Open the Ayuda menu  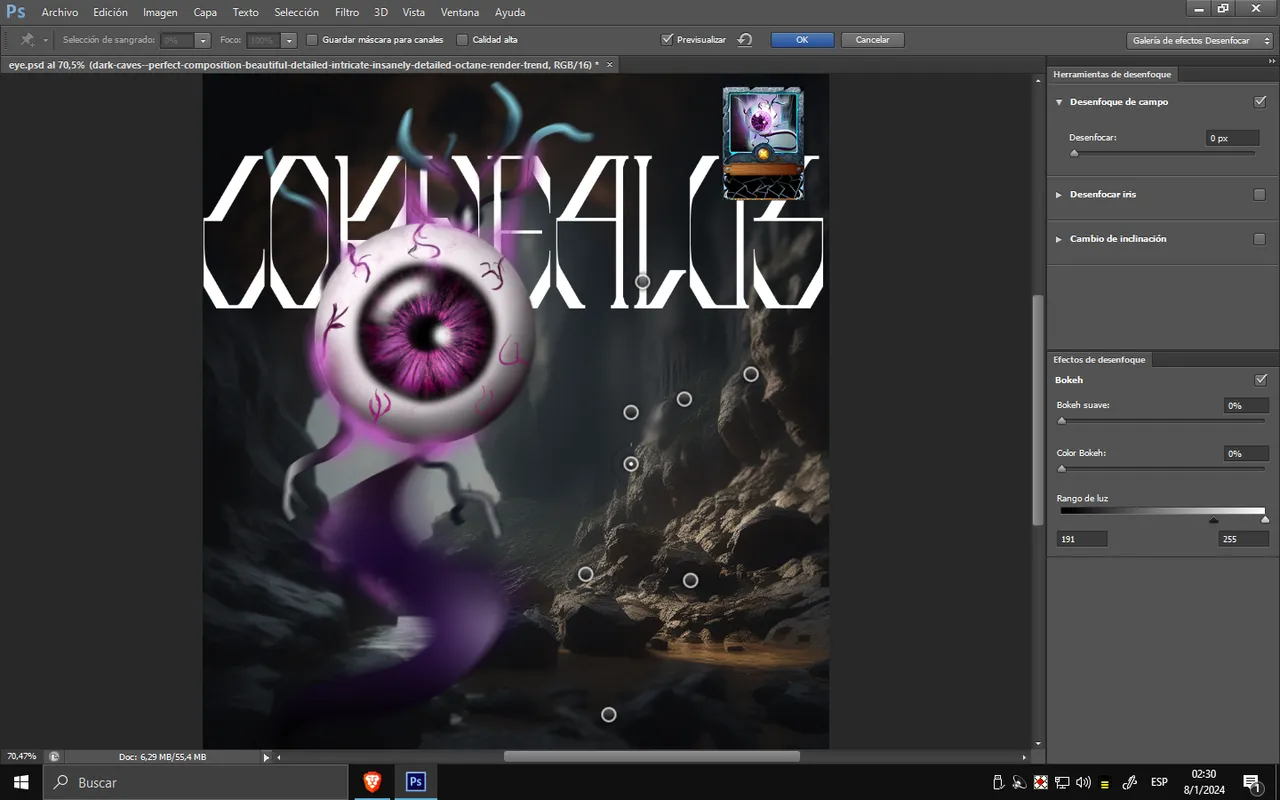pyautogui.click(x=510, y=13)
